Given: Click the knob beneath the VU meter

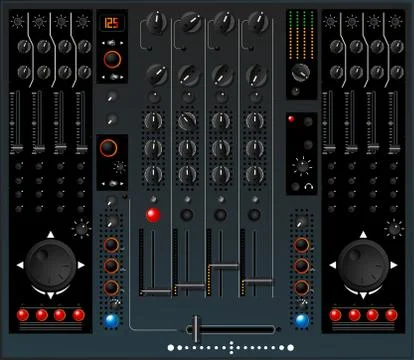Looking at the screenshot, I should point(301,73).
